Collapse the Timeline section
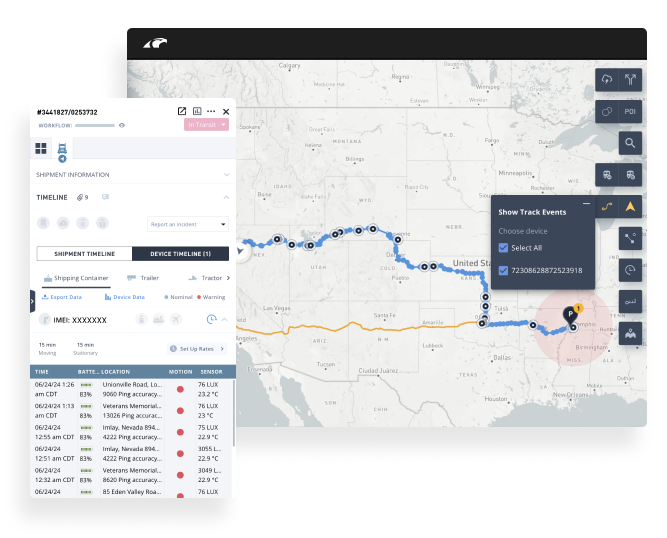 [x=226, y=197]
